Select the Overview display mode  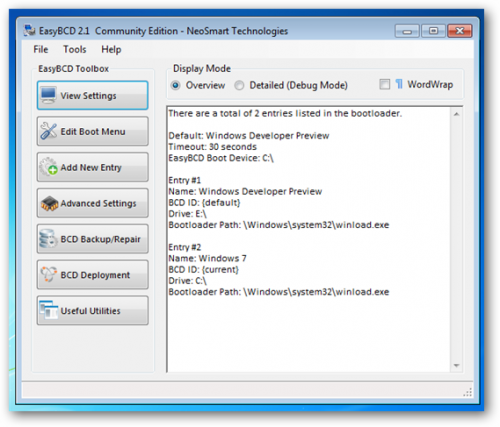tap(175, 85)
